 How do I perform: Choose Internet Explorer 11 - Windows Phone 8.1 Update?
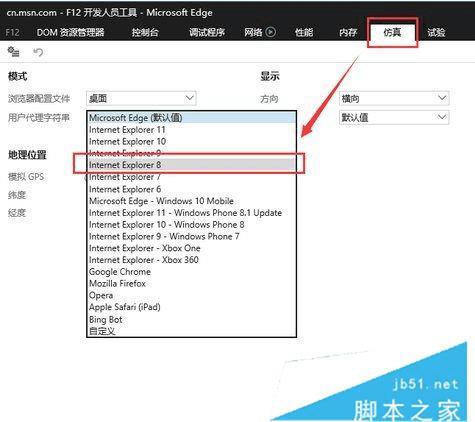click(192, 213)
